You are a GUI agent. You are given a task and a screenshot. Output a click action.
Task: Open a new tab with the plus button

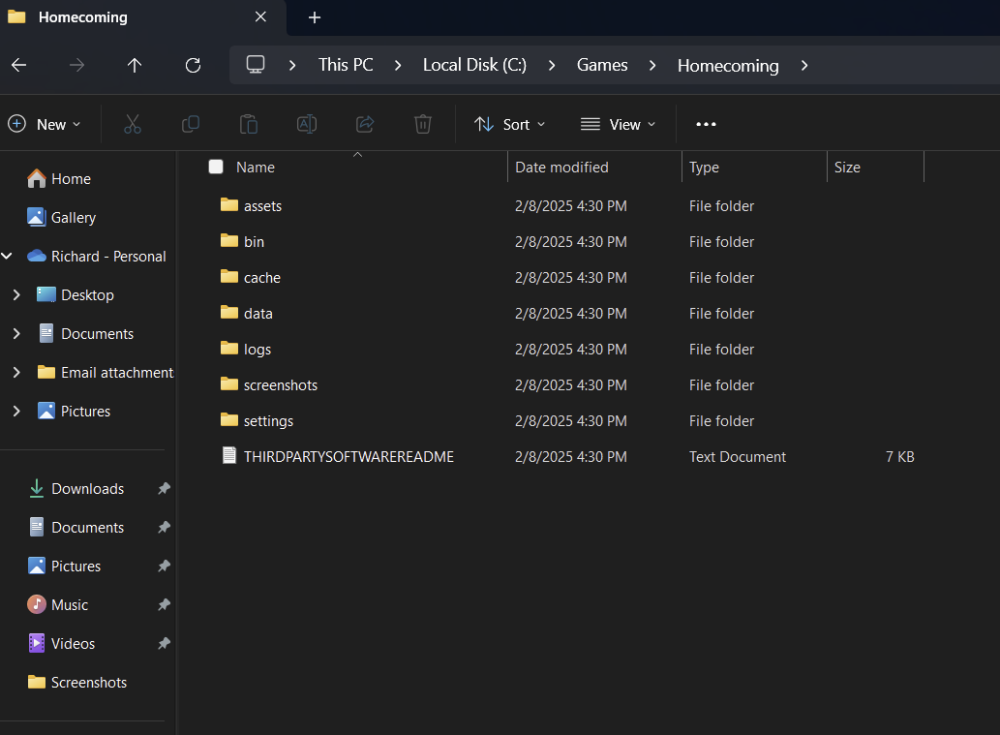point(314,17)
